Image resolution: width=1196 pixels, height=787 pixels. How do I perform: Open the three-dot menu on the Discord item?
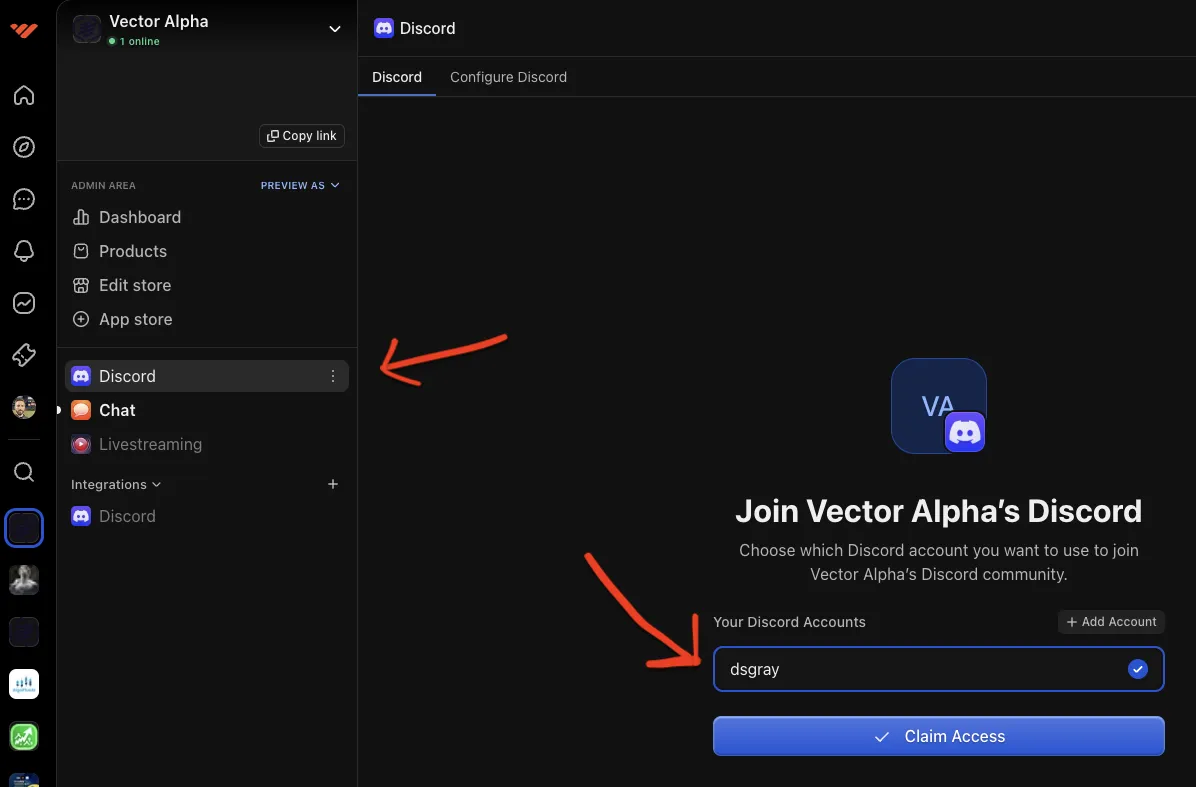click(x=333, y=376)
